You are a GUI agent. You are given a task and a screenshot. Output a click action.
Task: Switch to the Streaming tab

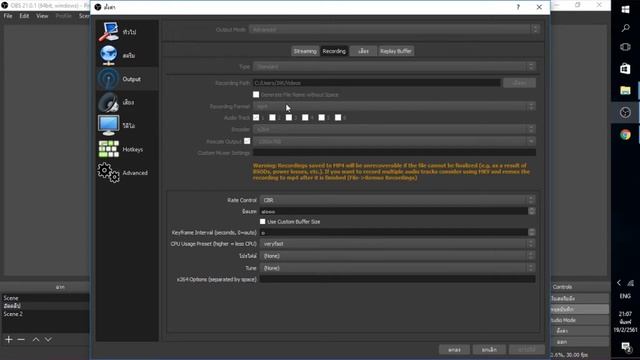pos(305,51)
